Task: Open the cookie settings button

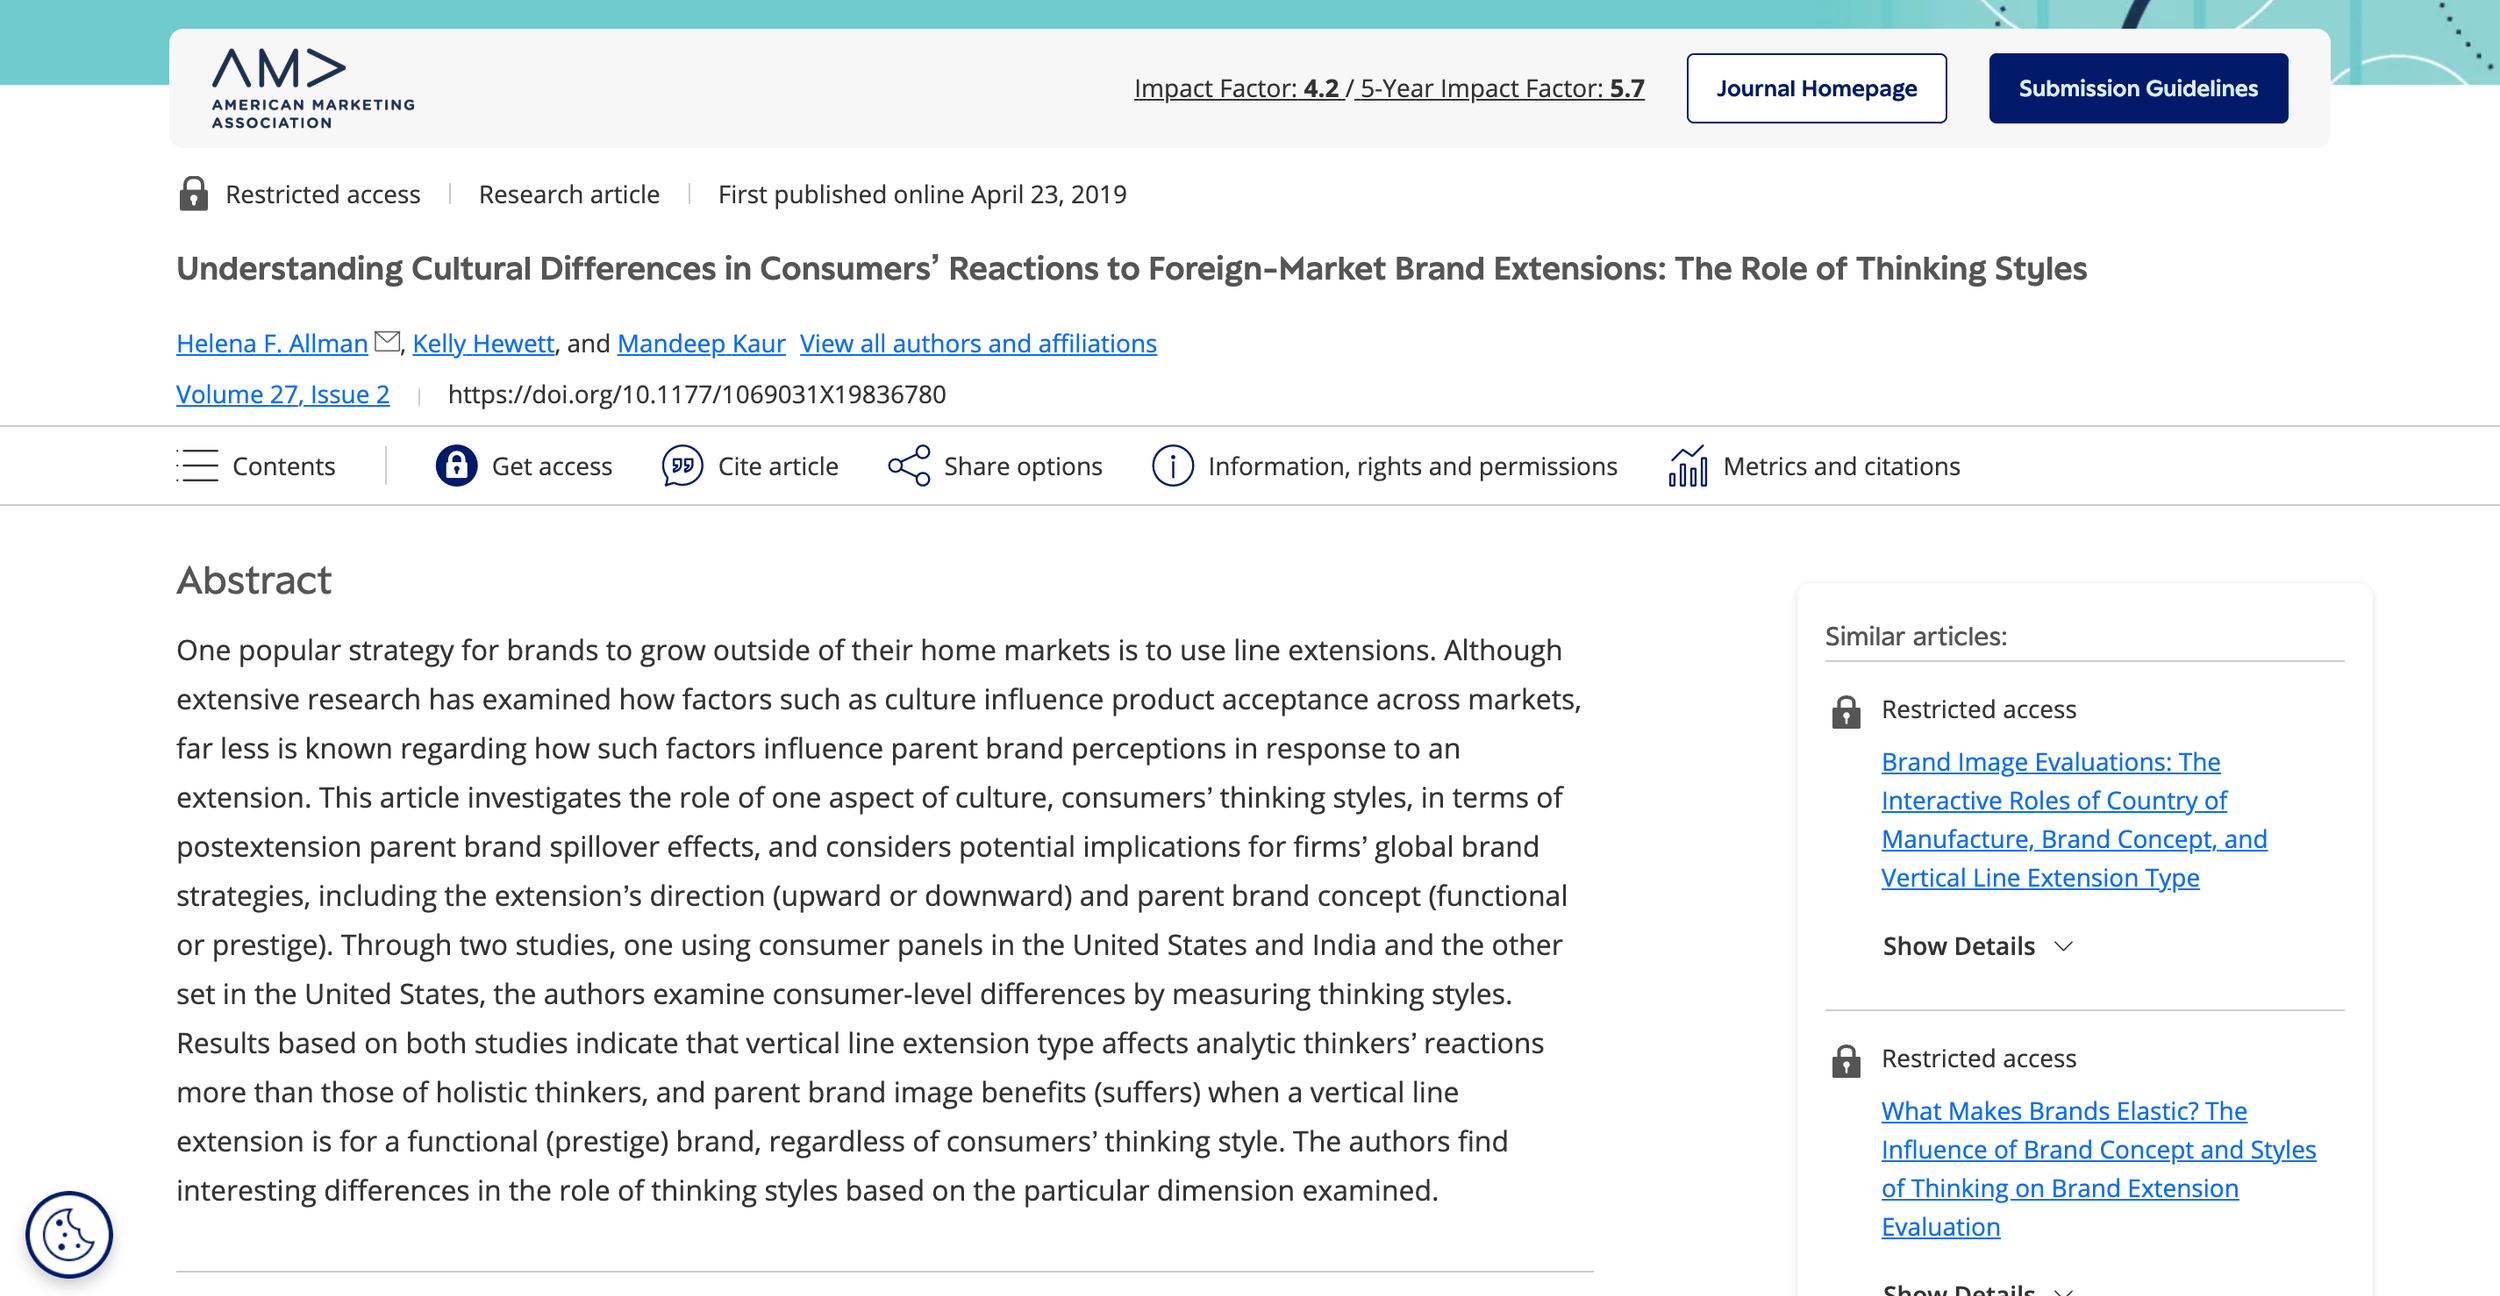Action: click(x=69, y=1235)
